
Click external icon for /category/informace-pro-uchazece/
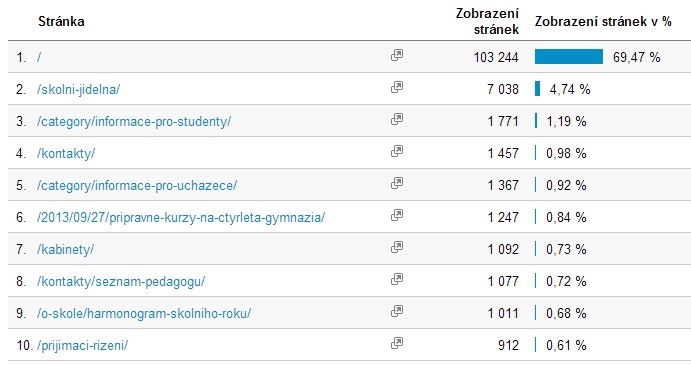click(397, 183)
